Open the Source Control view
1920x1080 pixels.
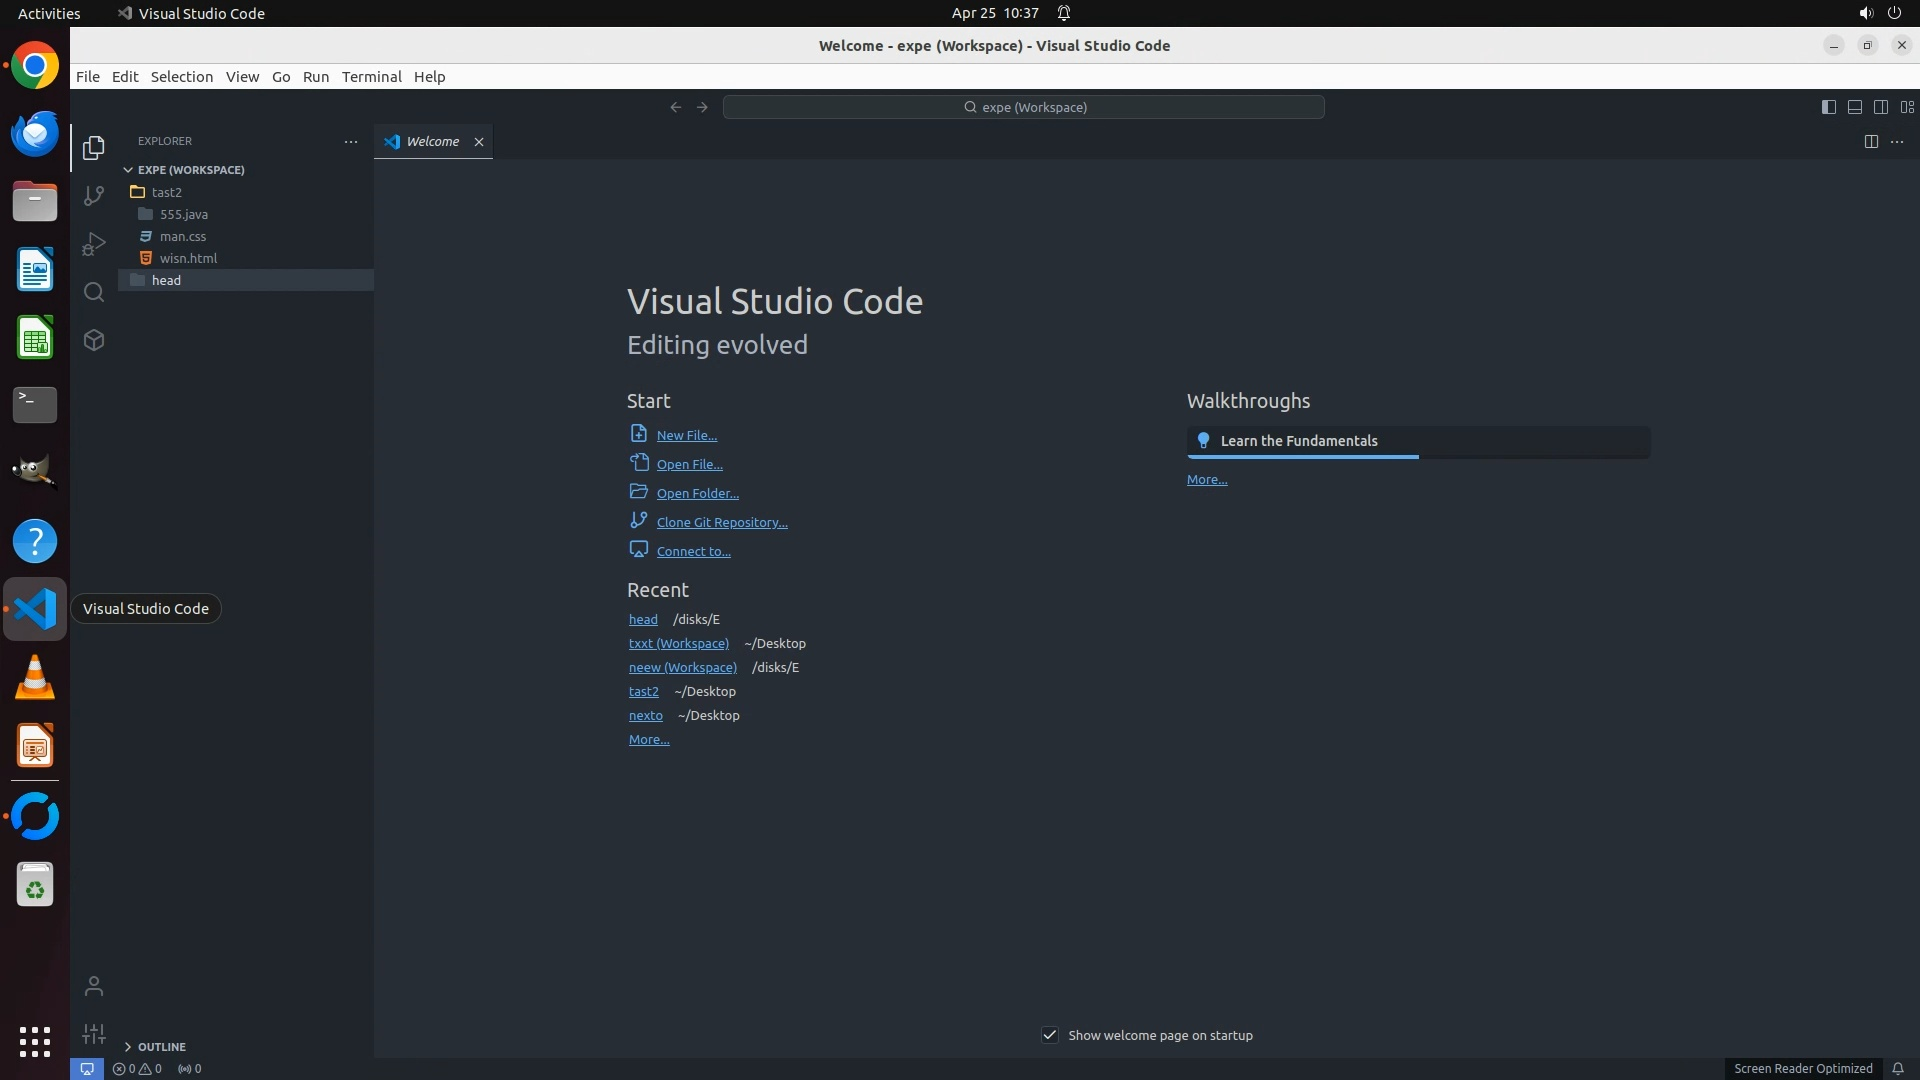(x=94, y=196)
